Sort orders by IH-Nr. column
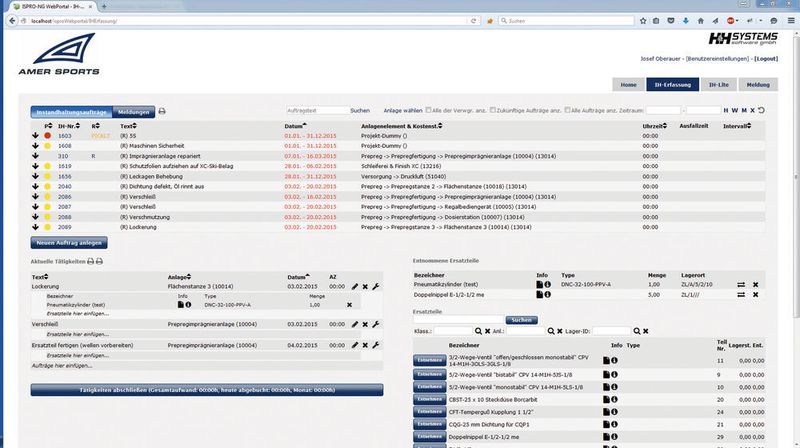This screenshot has width=800, height=448. [71, 126]
